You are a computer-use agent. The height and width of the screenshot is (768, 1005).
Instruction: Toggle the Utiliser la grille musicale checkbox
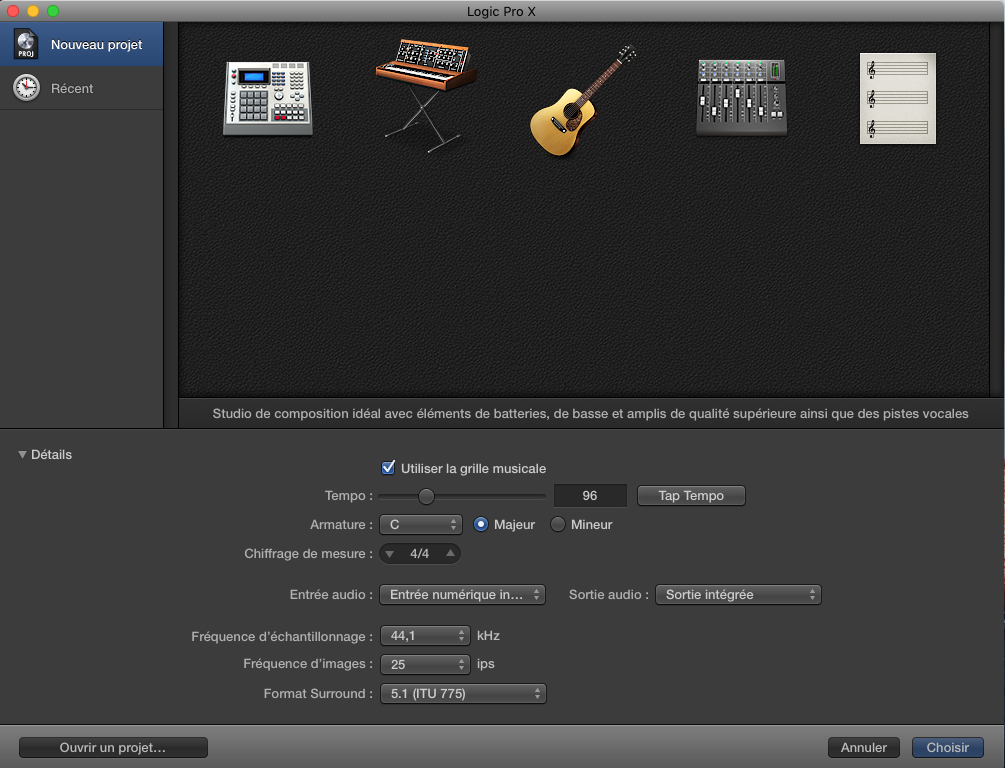(389, 468)
